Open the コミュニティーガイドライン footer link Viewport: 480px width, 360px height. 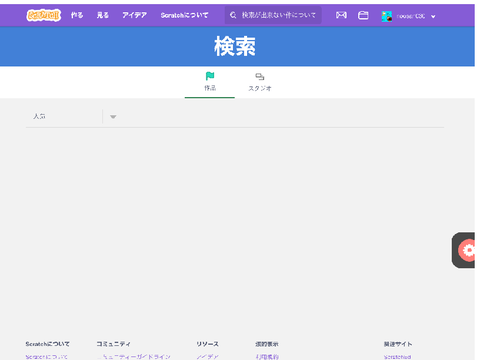tap(134, 357)
